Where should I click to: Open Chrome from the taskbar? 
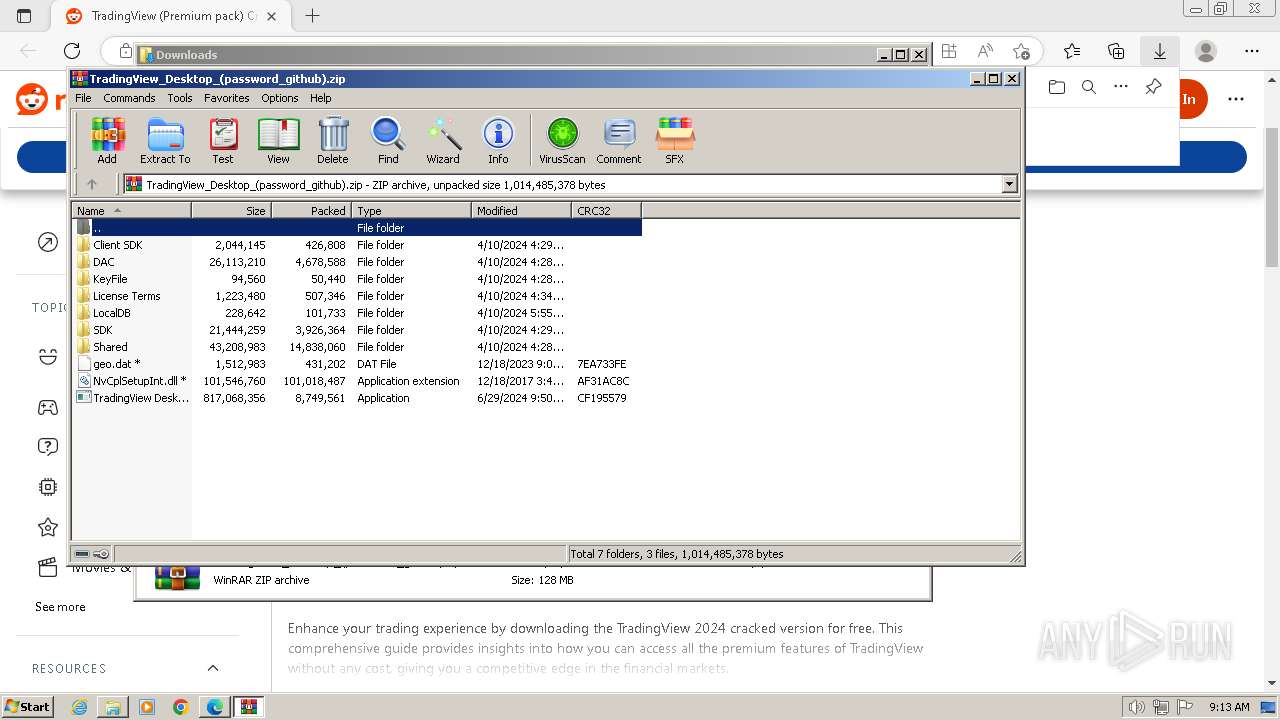(180, 707)
